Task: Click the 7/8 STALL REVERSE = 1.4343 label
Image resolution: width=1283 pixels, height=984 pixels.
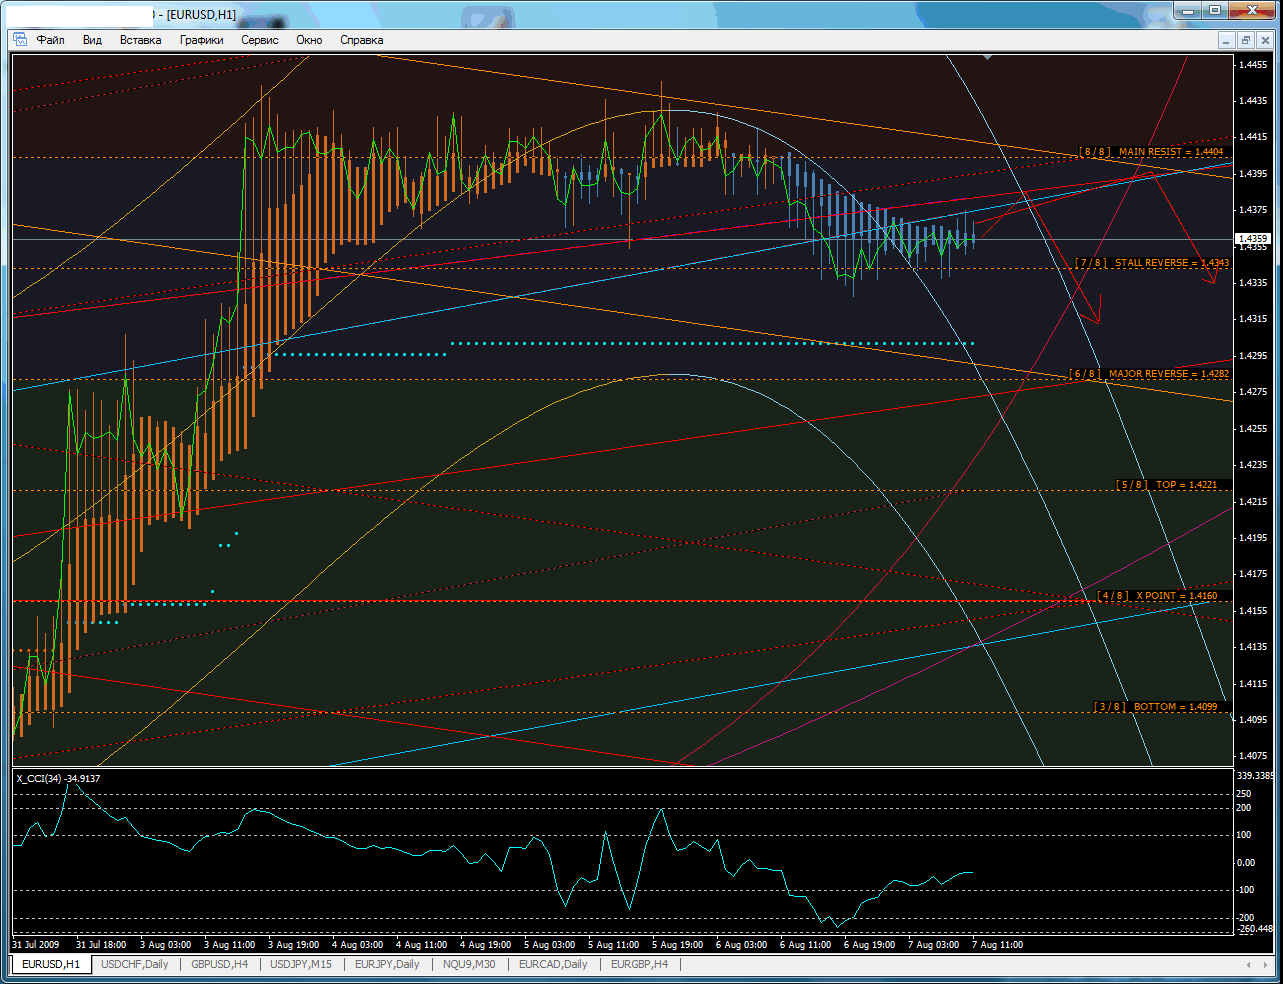Action: pyautogui.click(x=1153, y=263)
